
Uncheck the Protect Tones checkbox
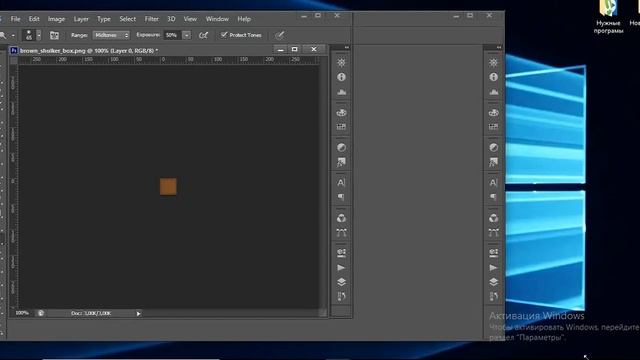224,35
